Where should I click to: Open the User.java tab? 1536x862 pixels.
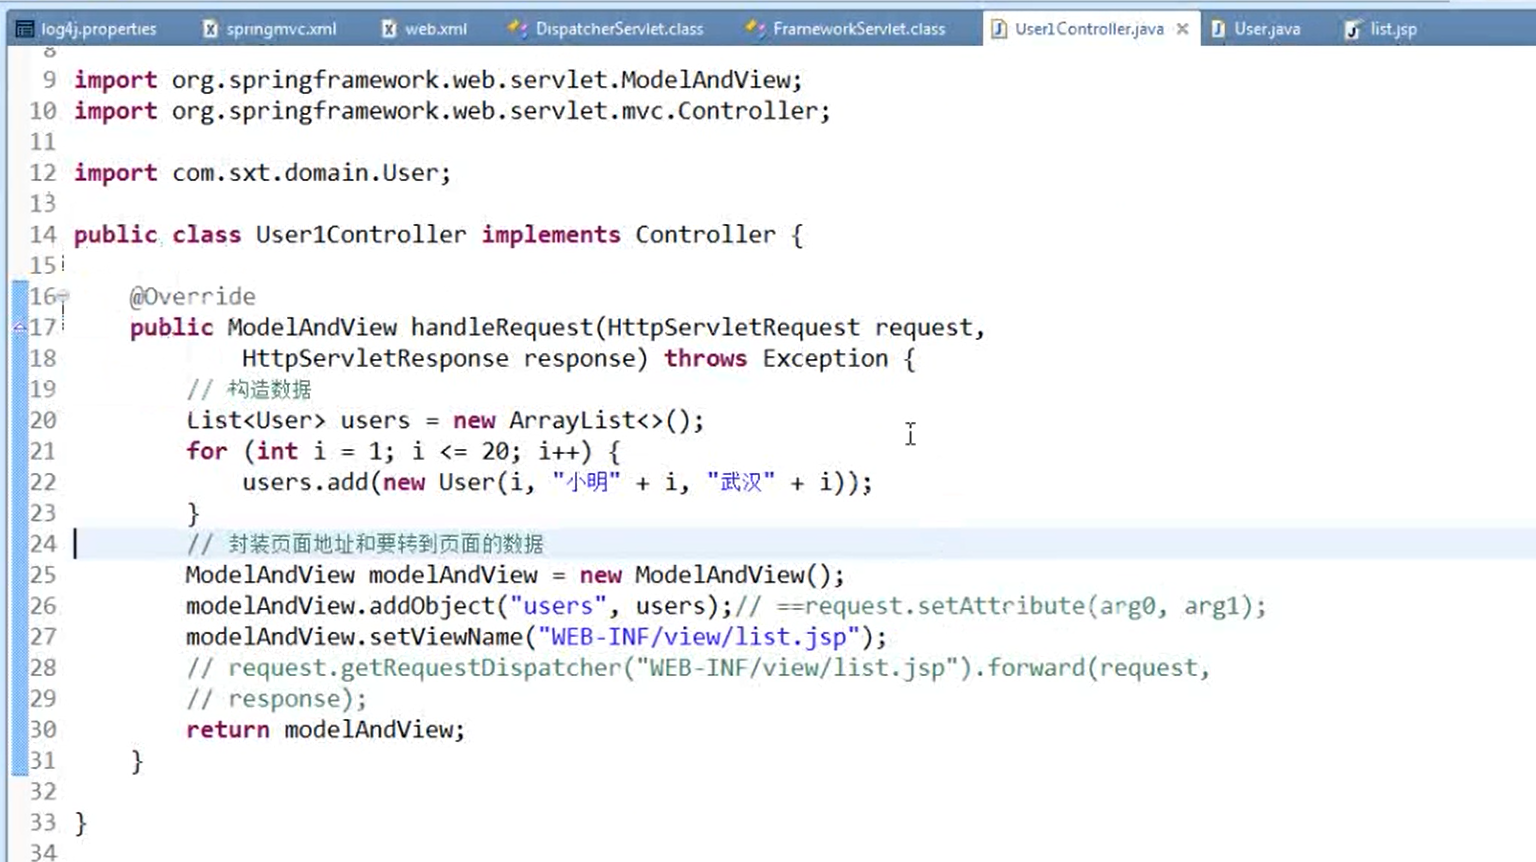tap(1266, 29)
